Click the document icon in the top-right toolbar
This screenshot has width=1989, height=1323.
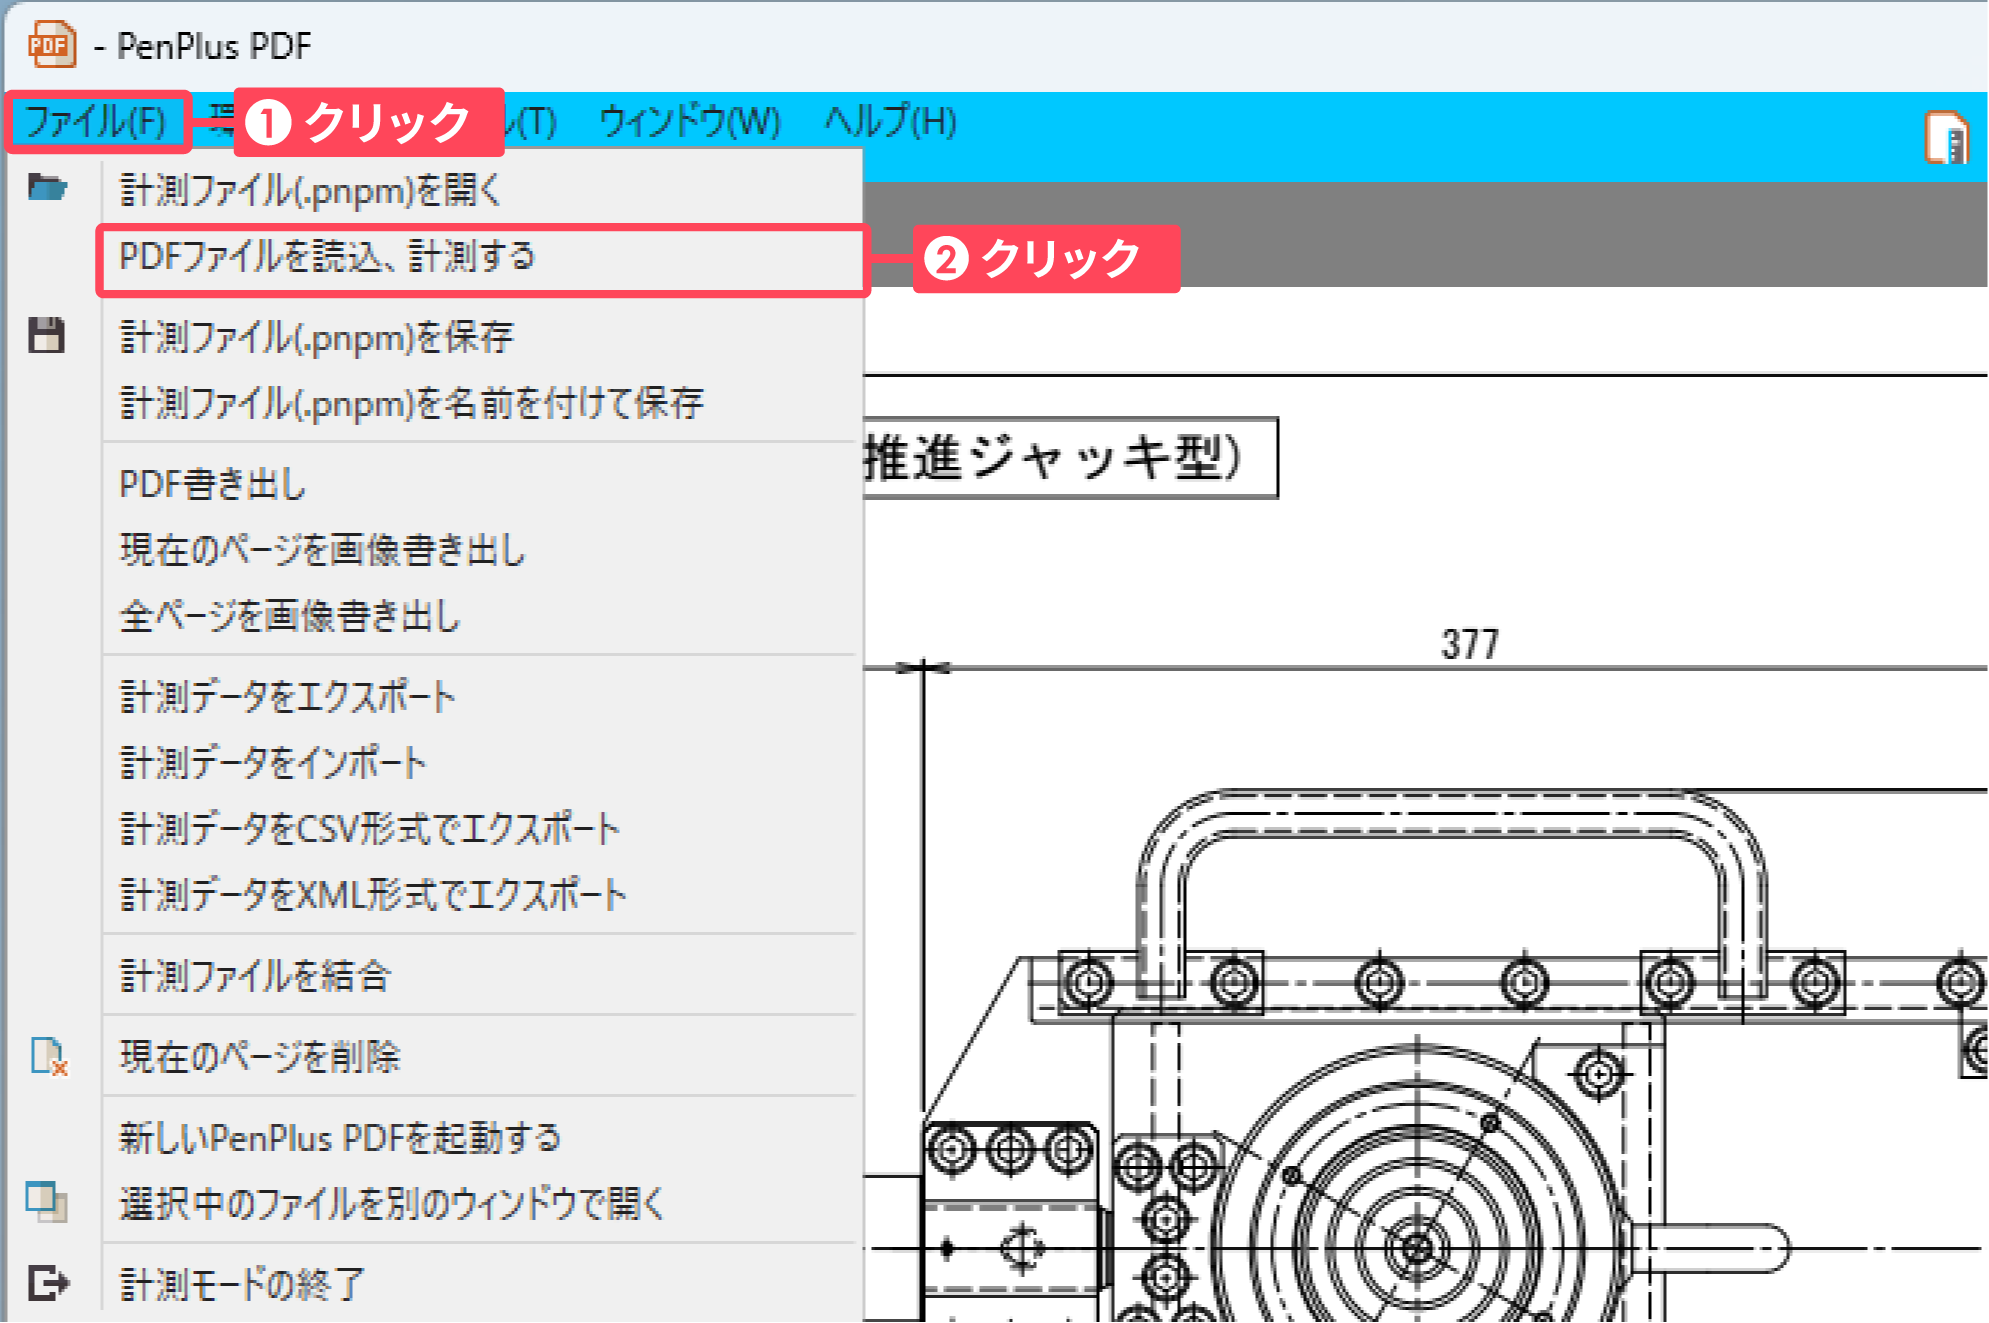tap(1946, 137)
